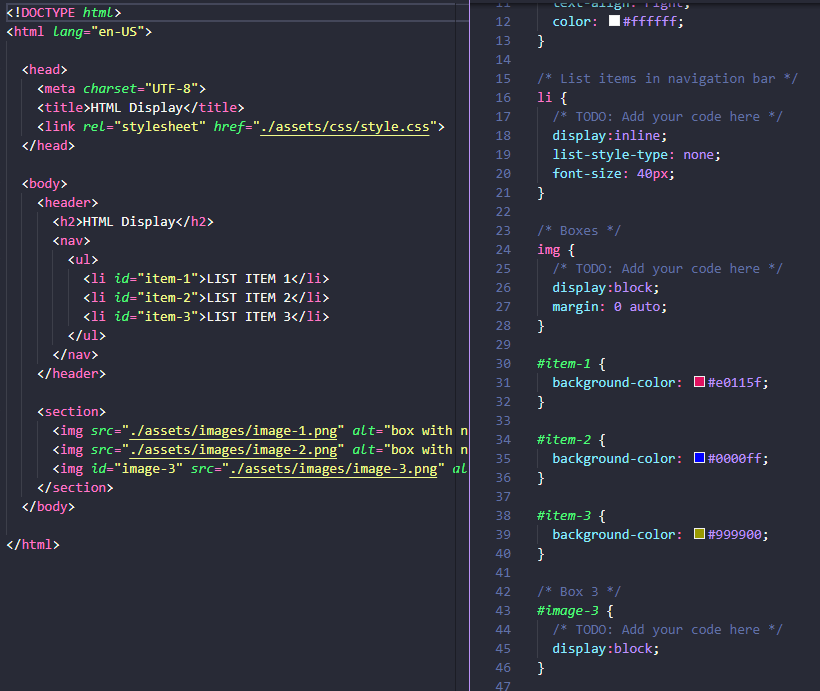
Task: Follow the image-2.png source path link
Action: coord(233,449)
